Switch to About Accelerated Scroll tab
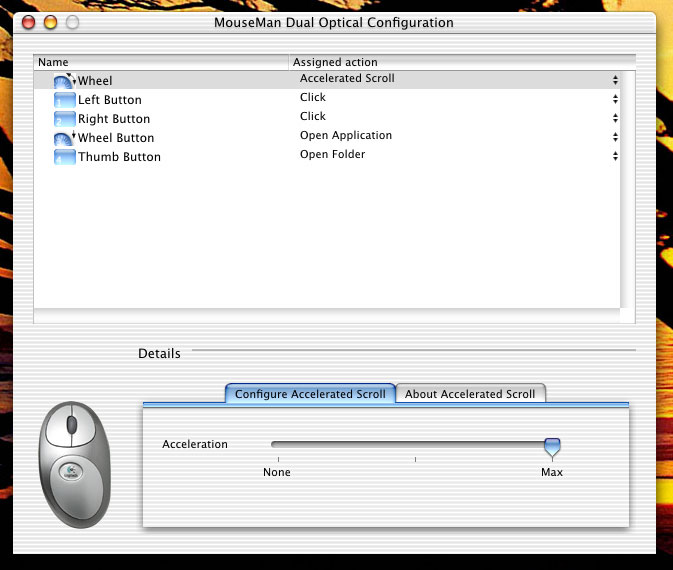The image size is (673, 570). click(470, 394)
